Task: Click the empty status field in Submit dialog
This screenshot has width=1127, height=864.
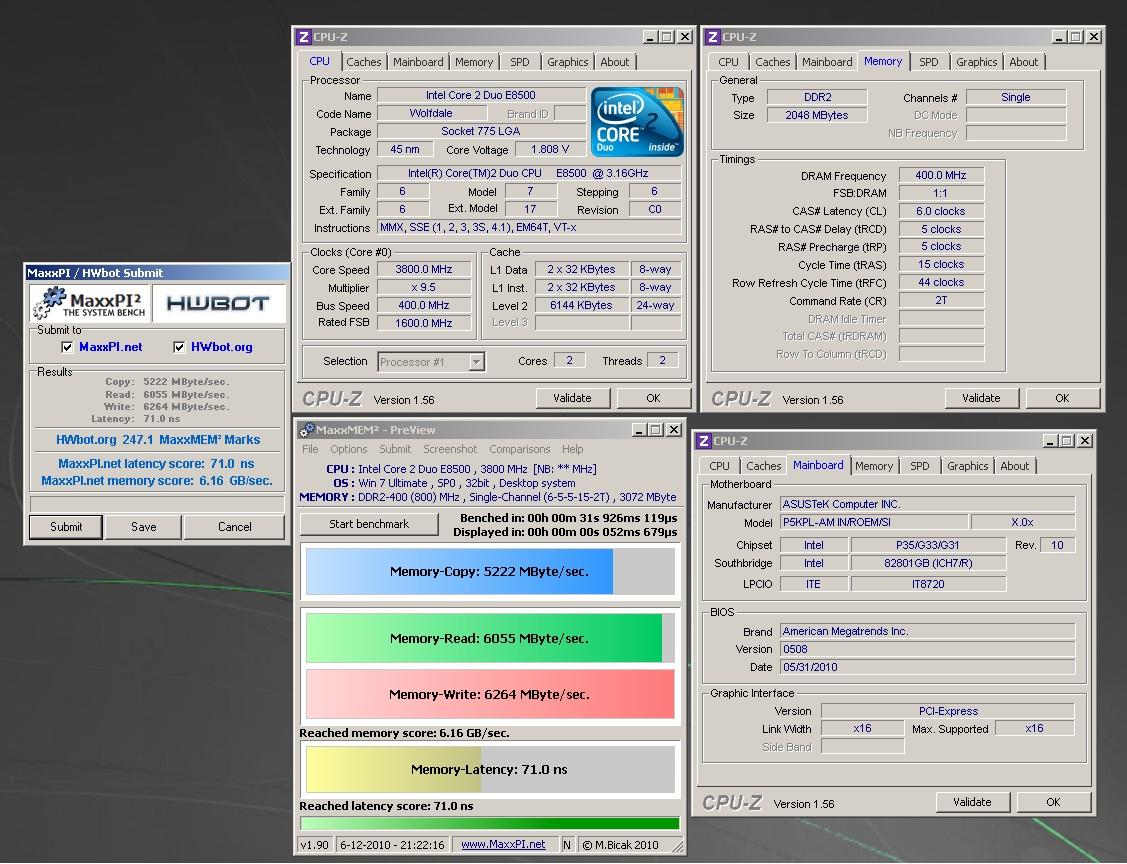Action: pos(157,504)
